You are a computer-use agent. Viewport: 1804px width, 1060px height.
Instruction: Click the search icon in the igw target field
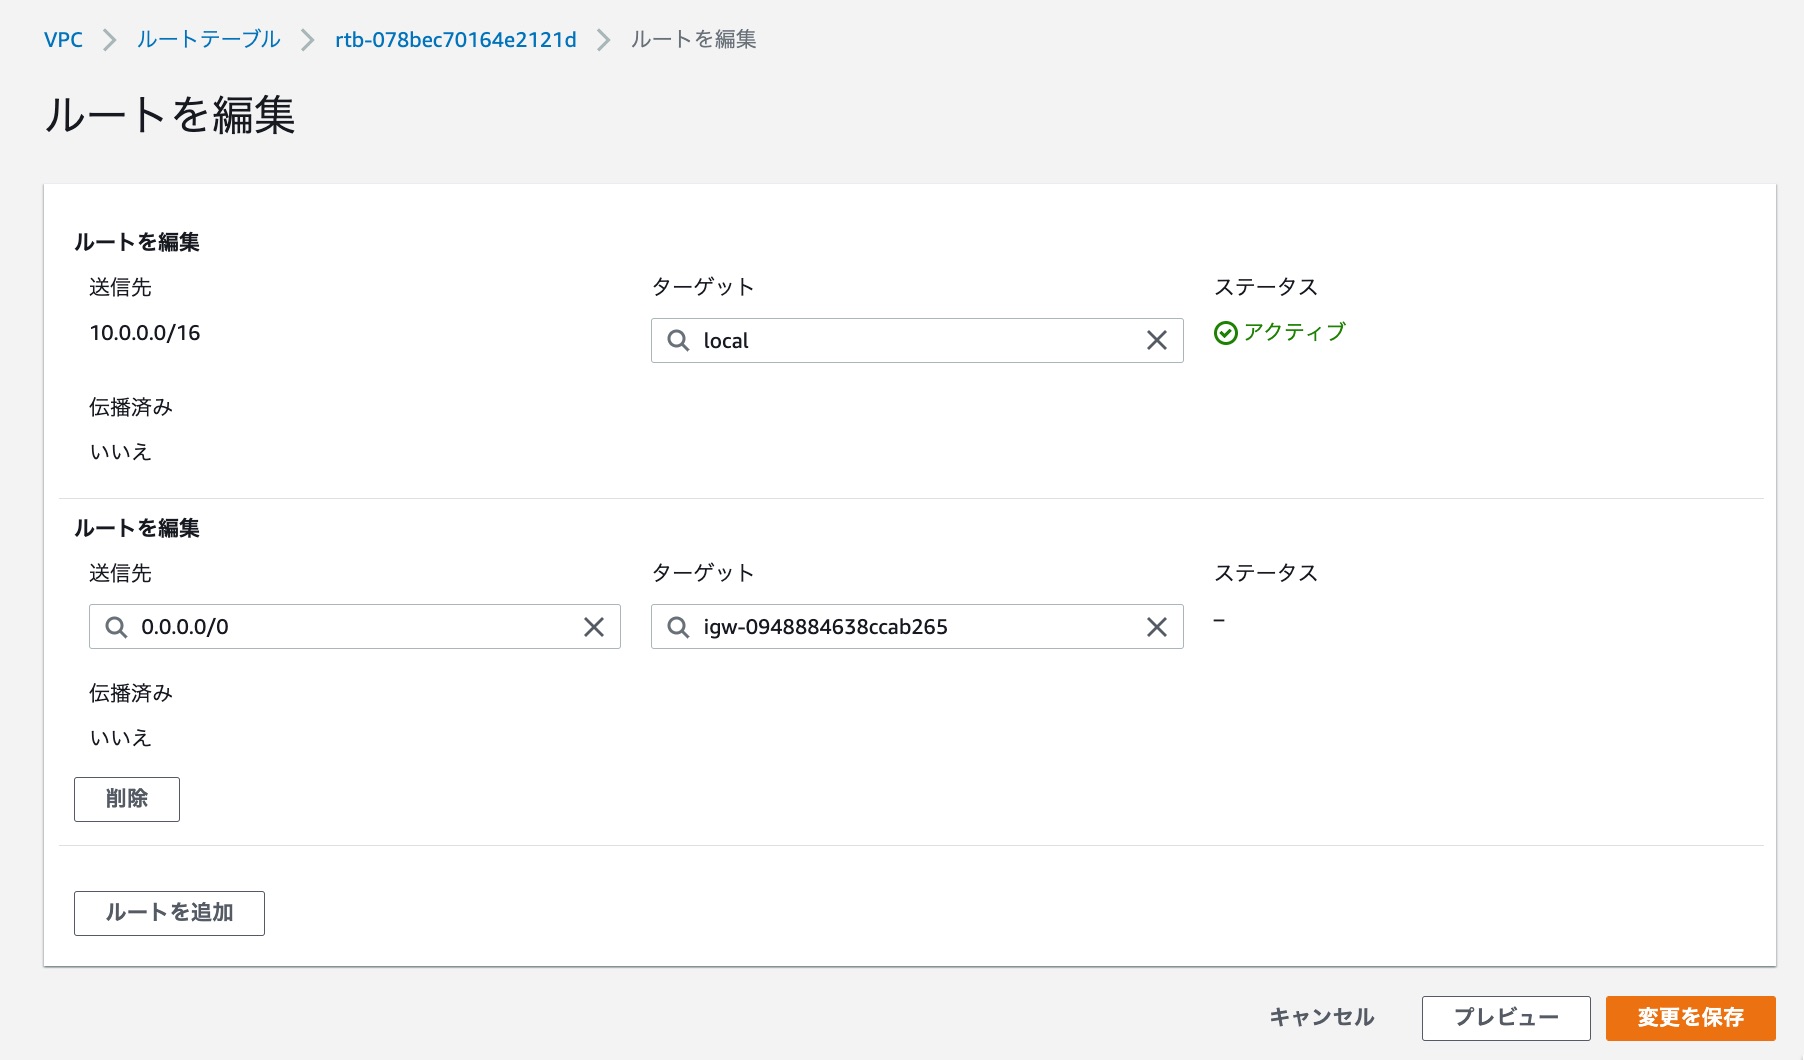point(678,627)
